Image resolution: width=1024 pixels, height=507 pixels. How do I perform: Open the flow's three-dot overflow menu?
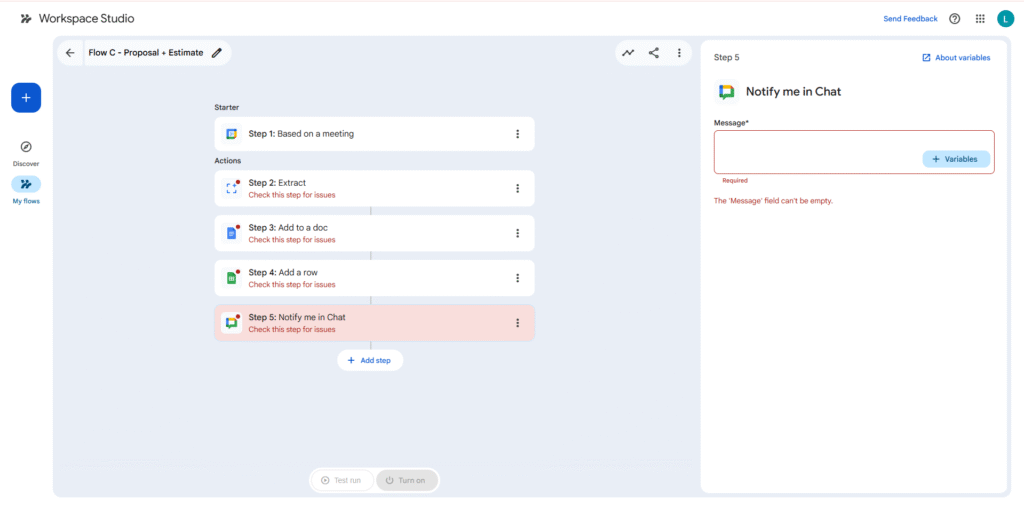(679, 53)
